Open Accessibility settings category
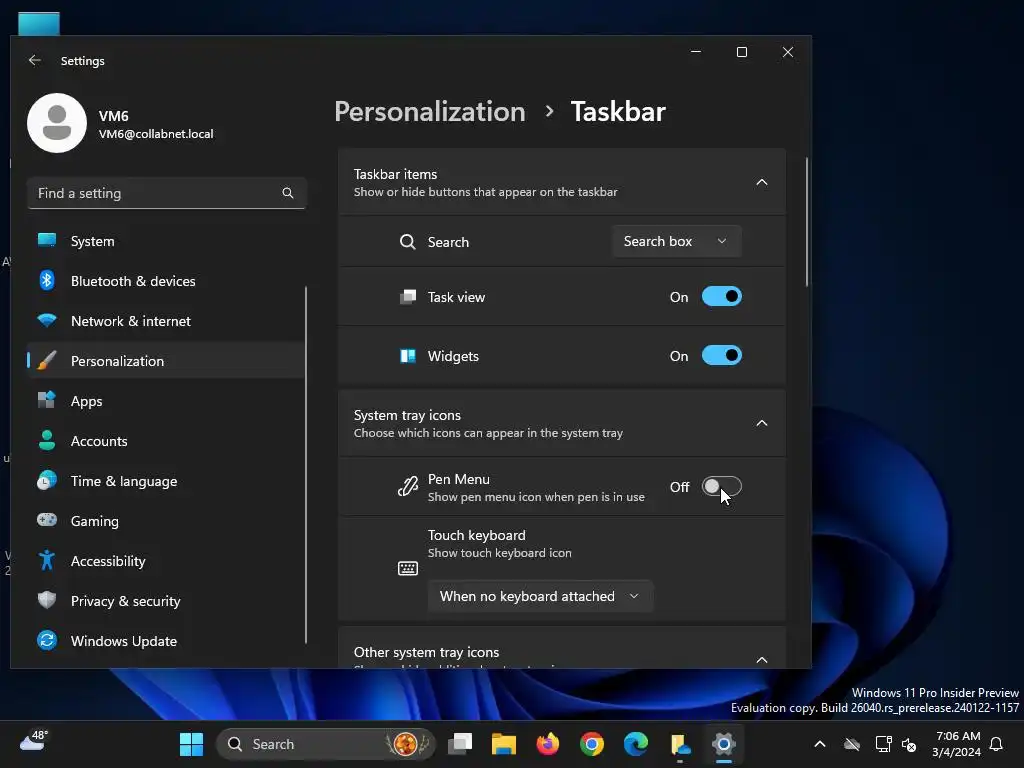 166,561
